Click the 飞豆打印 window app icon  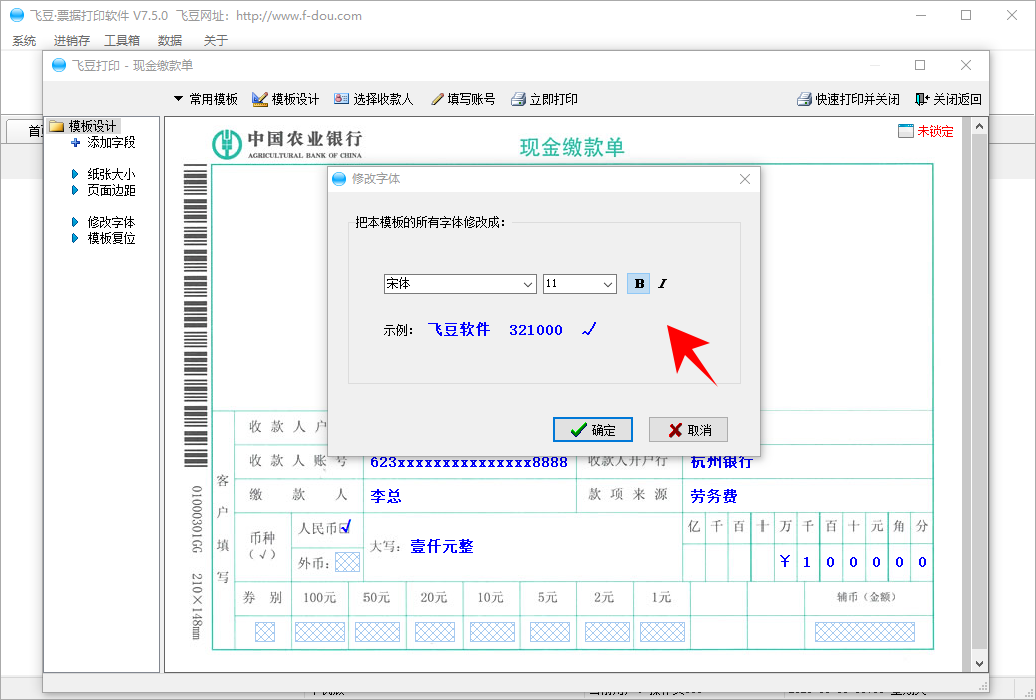pyautogui.click(x=59, y=65)
